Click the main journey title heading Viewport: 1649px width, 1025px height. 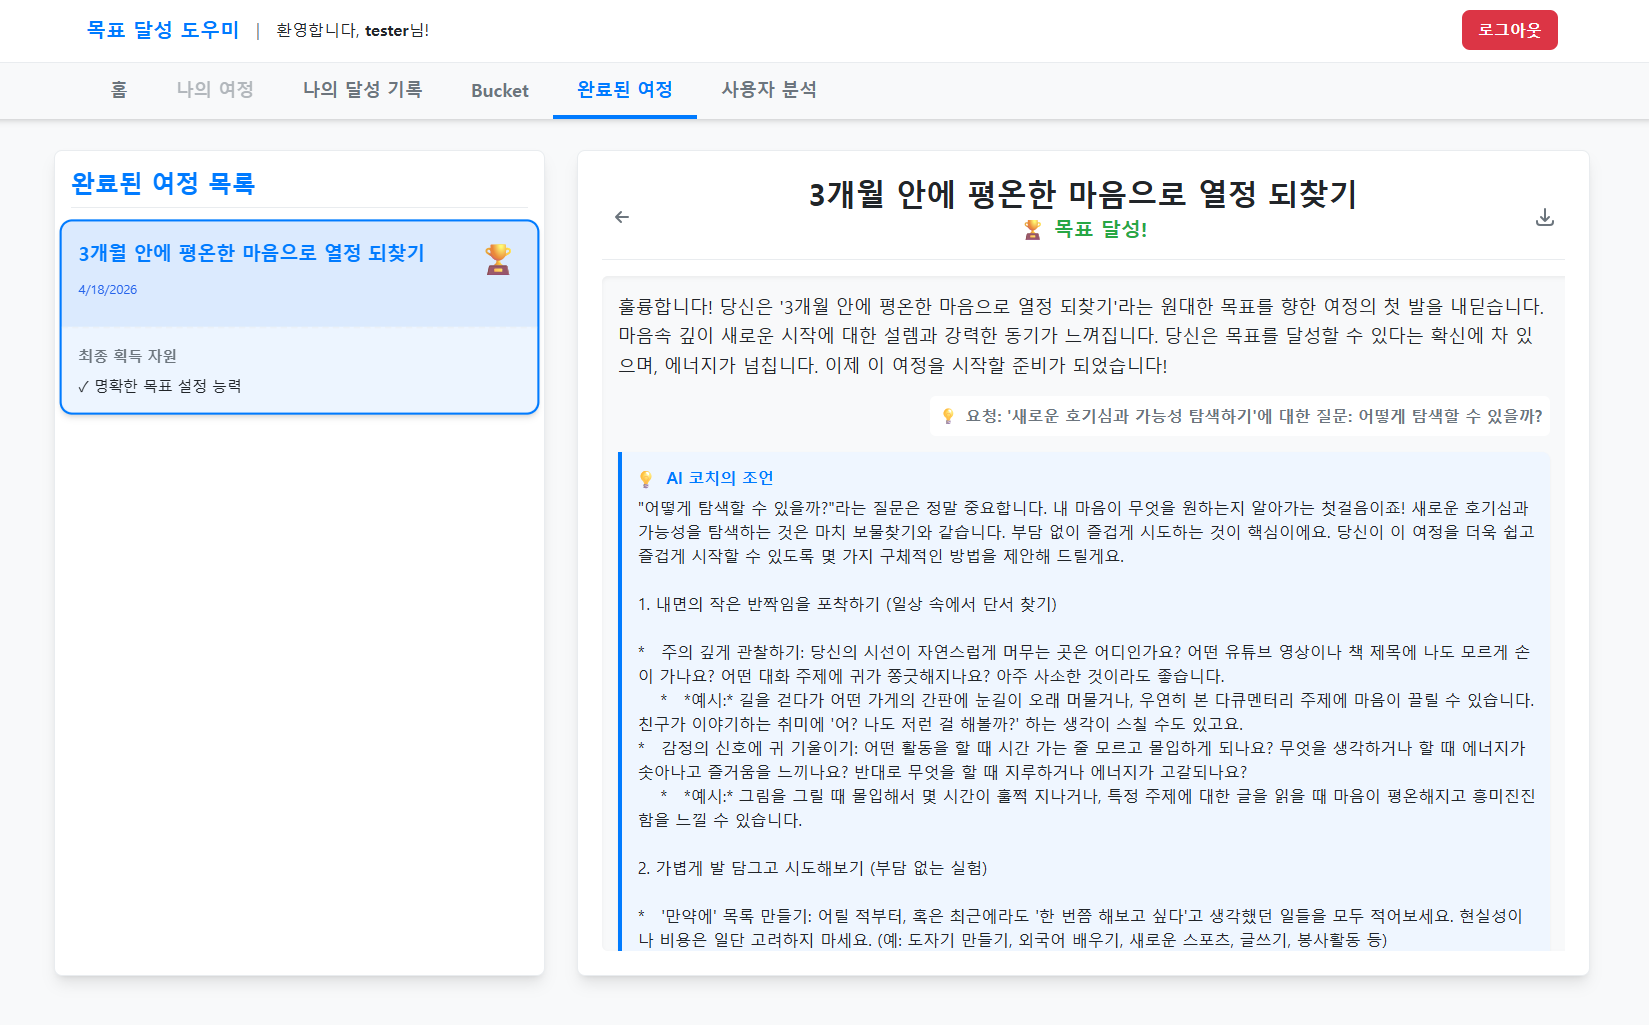point(1083,194)
